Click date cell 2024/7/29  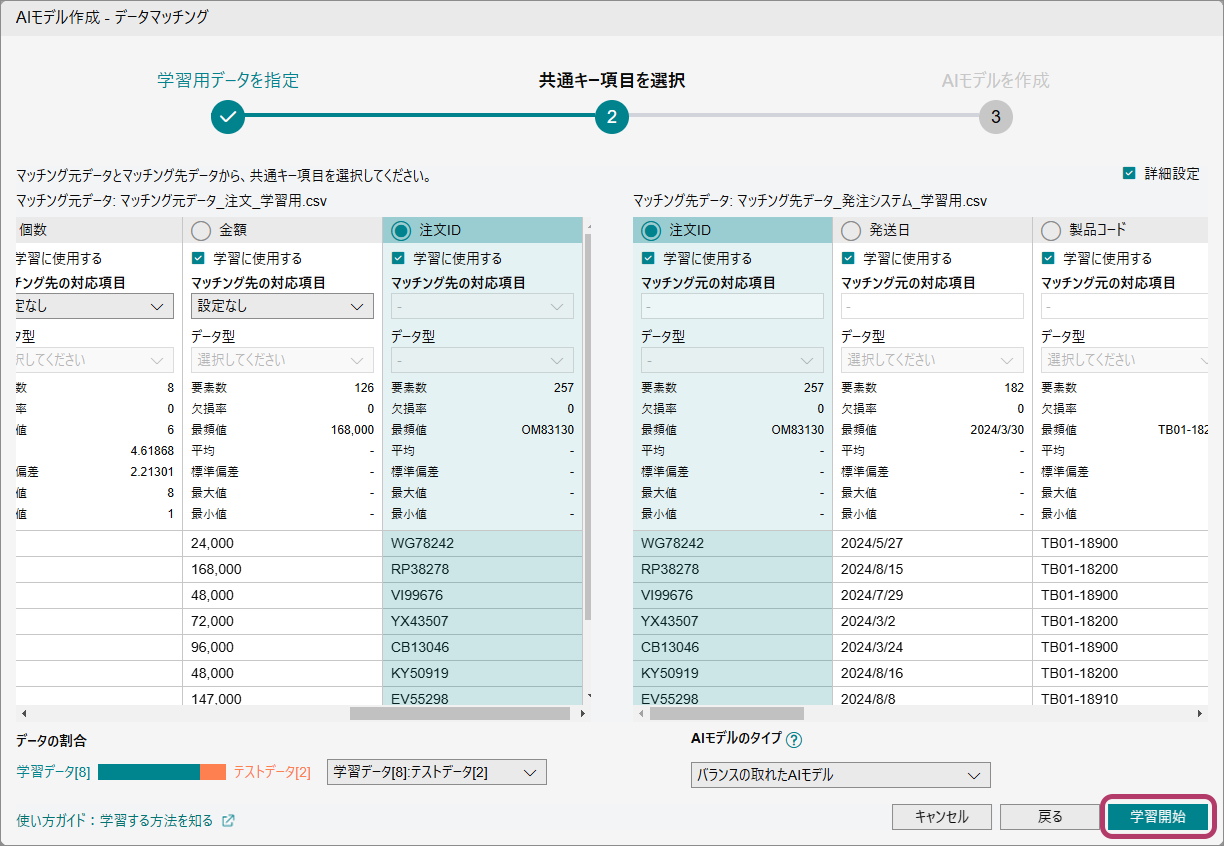tap(932, 595)
